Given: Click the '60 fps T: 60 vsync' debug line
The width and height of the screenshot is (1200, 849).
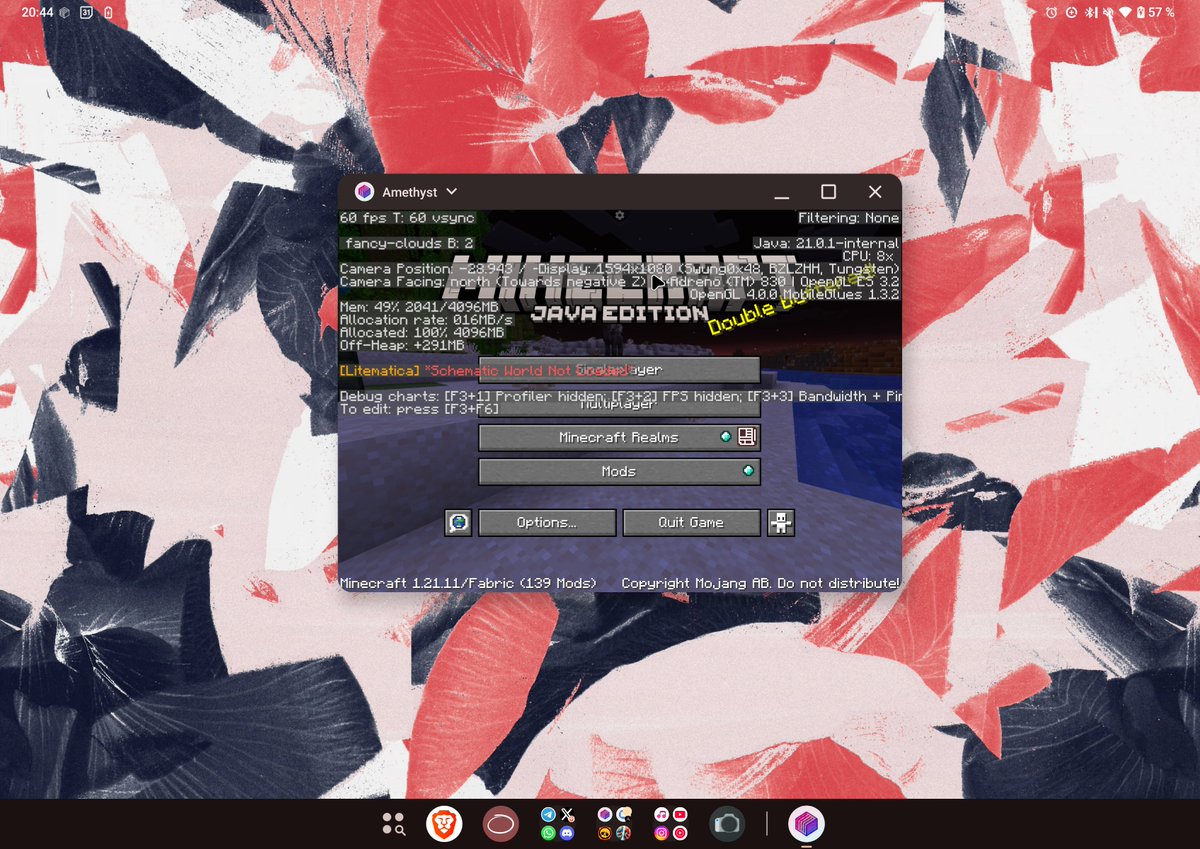Looking at the screenshot, I should click(x=407, y=218).
